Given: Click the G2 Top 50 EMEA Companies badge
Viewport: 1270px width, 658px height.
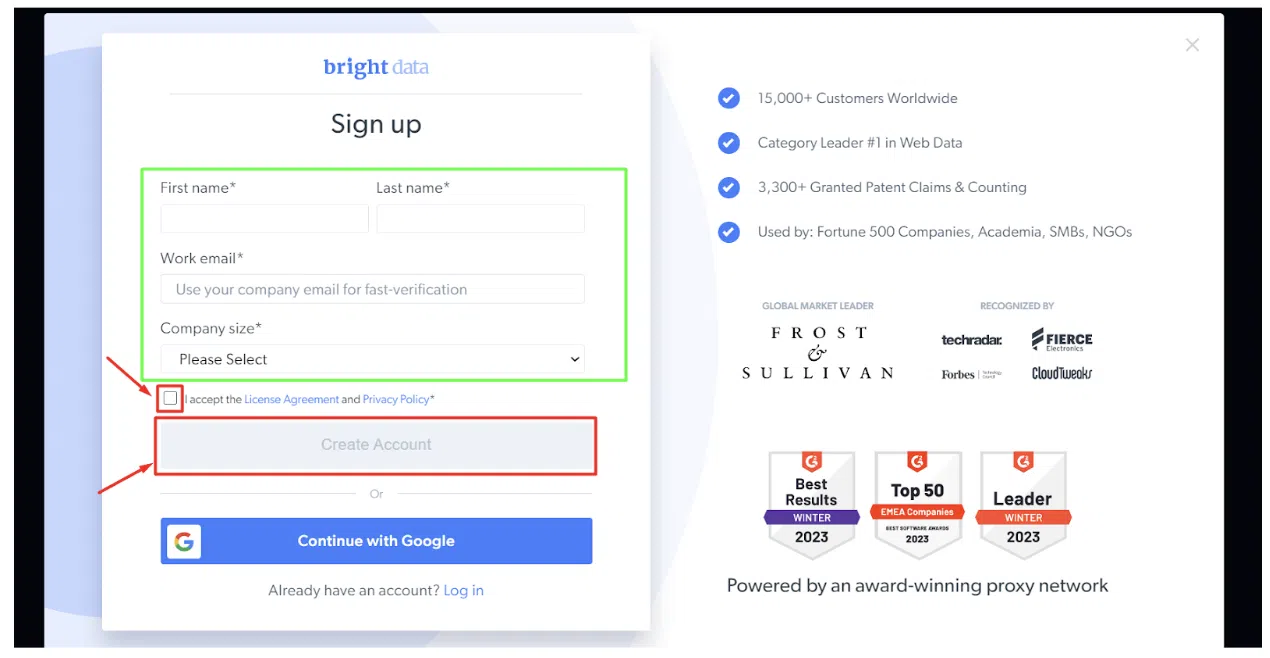Looking at the screenshot, I should click(x=917, y=504).
